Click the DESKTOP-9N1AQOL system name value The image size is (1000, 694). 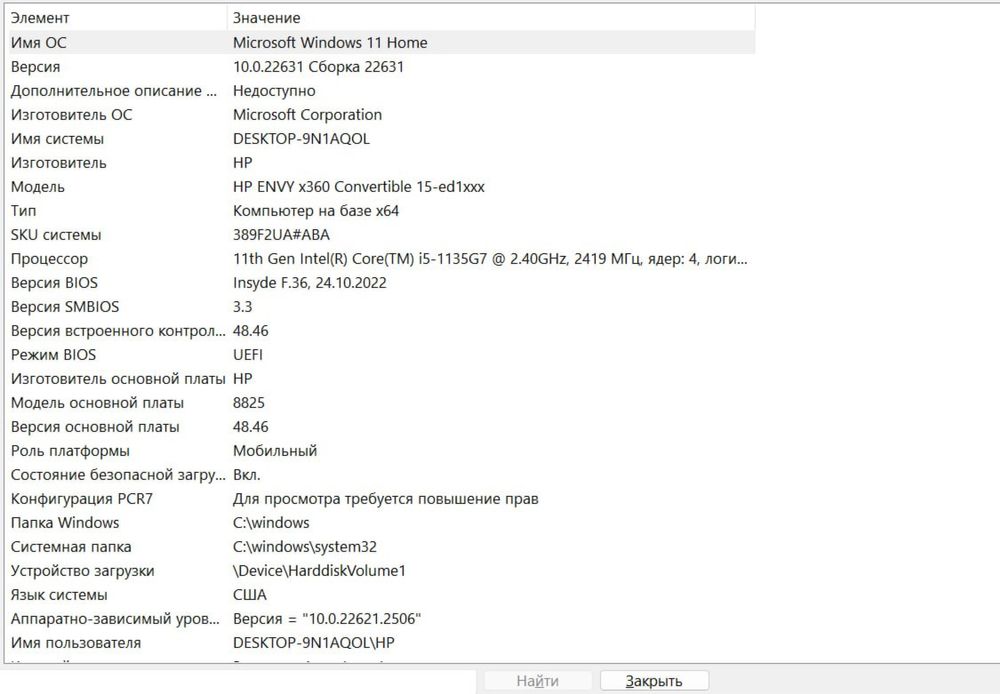pyautogui.click(x=301, y=139)
